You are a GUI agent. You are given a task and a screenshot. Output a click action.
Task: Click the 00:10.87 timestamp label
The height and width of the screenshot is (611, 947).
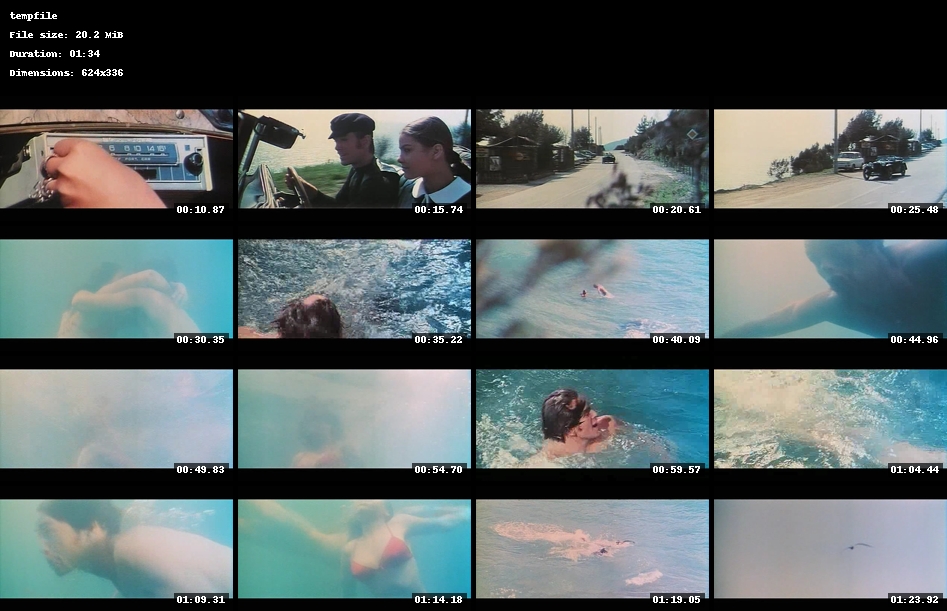[201, 210]
